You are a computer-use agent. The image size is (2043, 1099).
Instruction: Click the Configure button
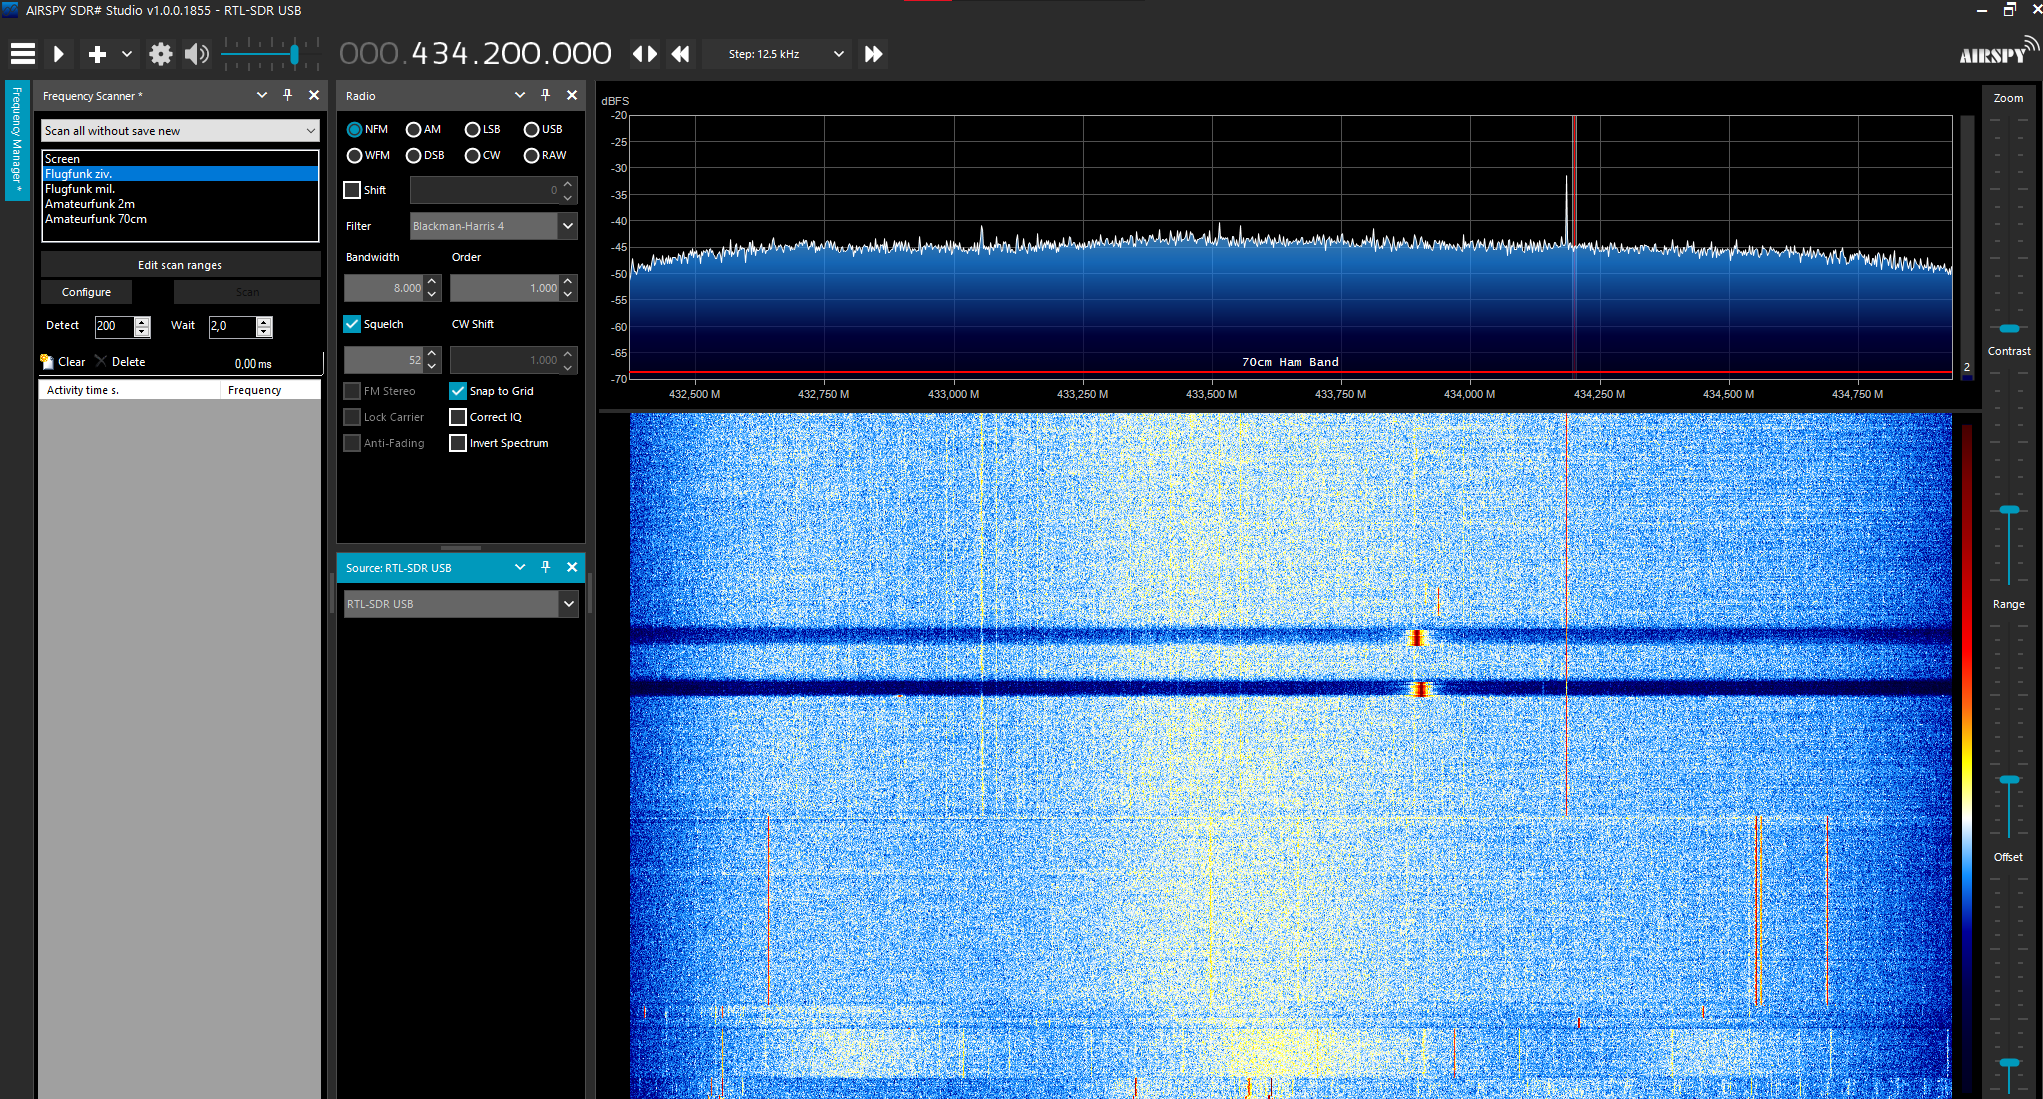[86, 292]
